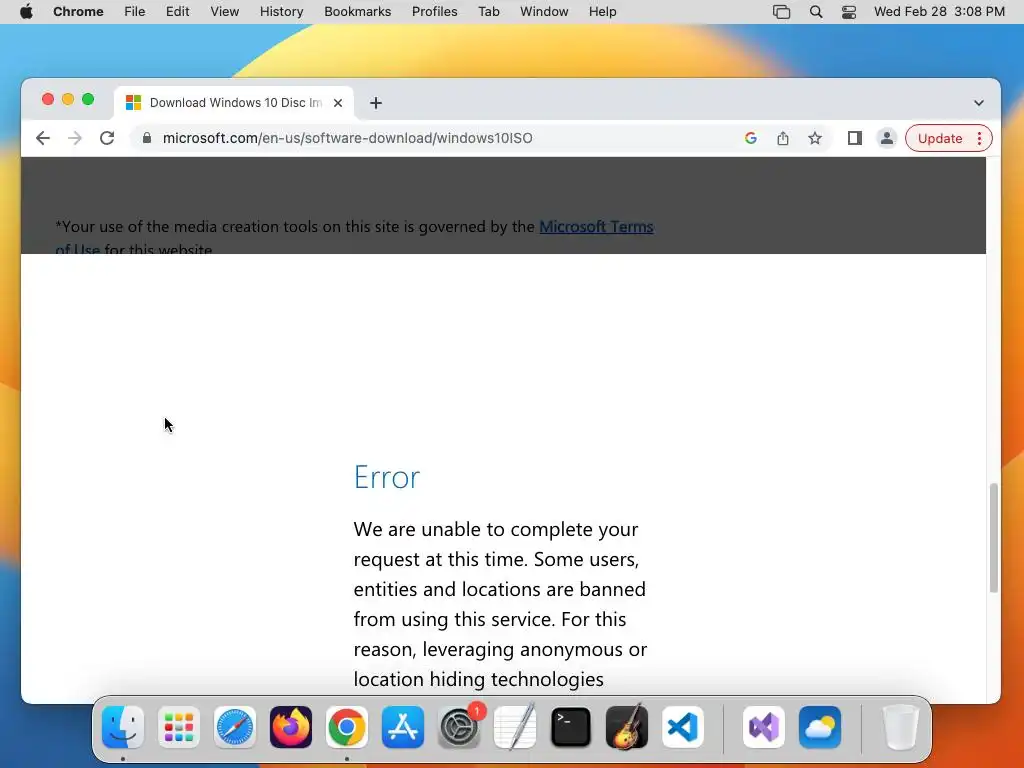Share this page using the share icon
Image resolution: width=1024 pixels, height=768 pixels.
pos(782,138)
